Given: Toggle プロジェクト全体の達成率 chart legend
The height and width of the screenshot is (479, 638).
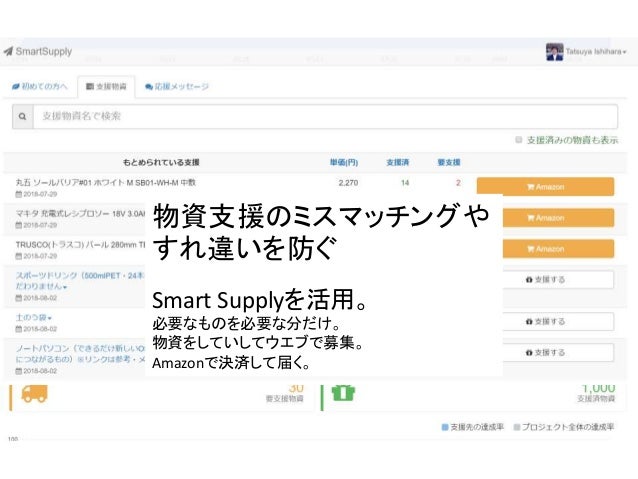Looking at the screenshot, I should [564, 427].
